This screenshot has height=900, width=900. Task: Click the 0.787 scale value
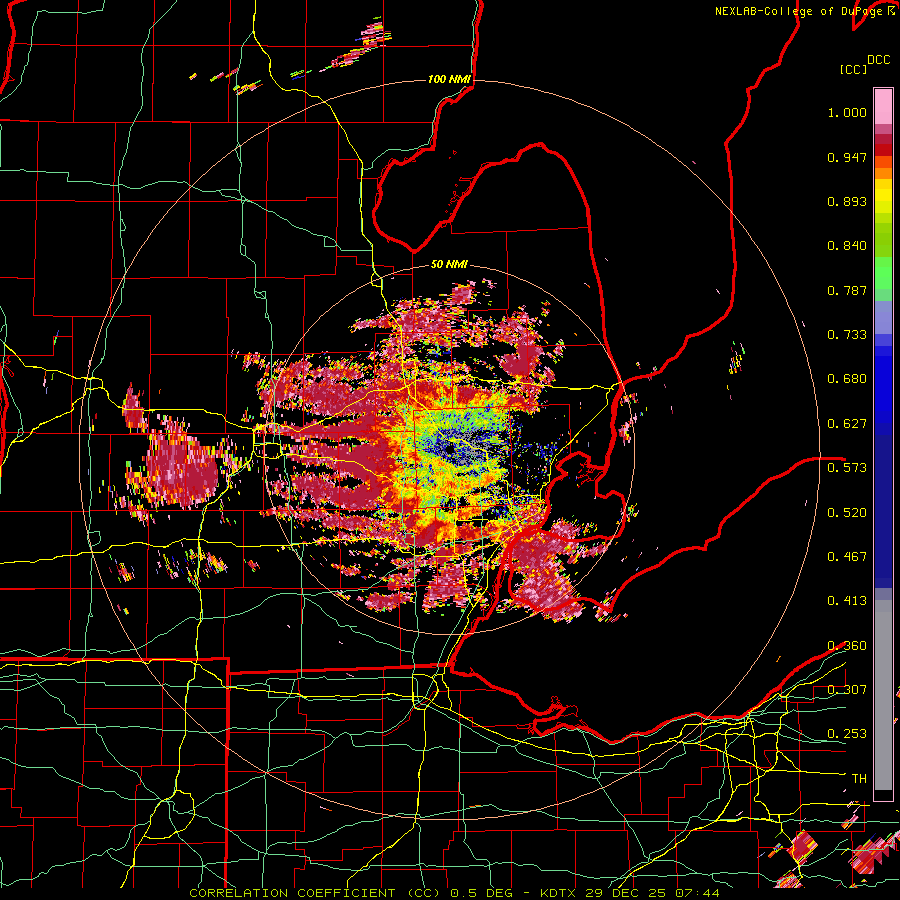[847, 290]
